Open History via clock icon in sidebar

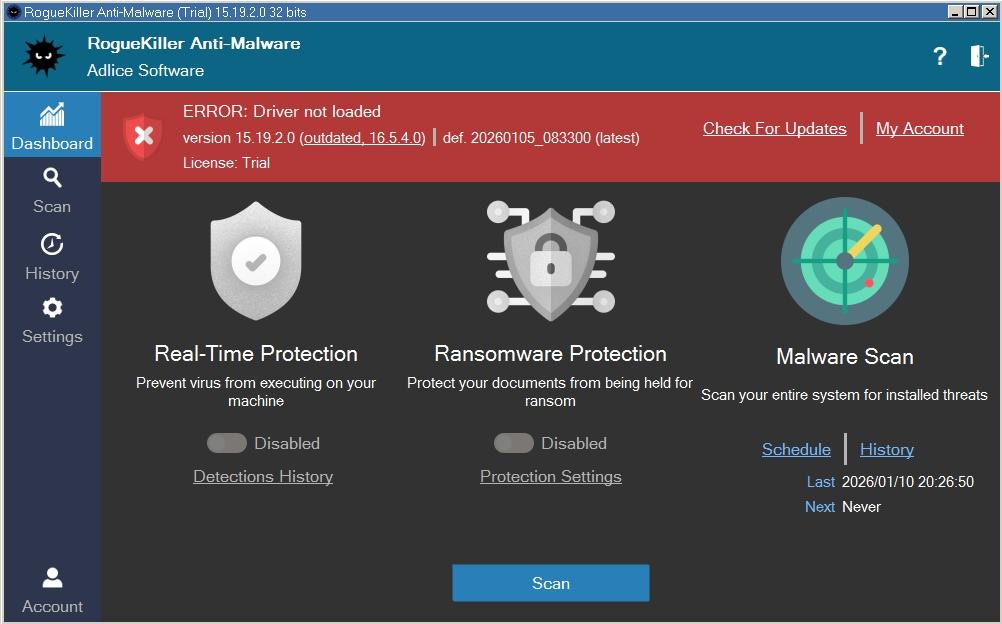(x=52, y=244)
